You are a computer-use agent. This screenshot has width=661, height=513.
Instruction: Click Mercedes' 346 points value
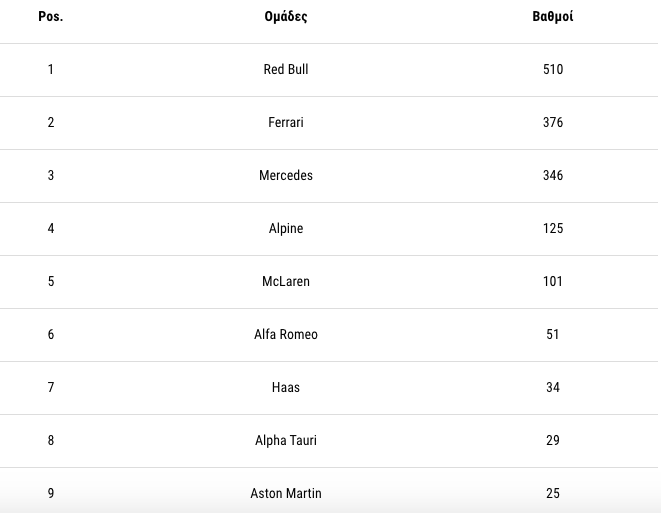[553, 176]
